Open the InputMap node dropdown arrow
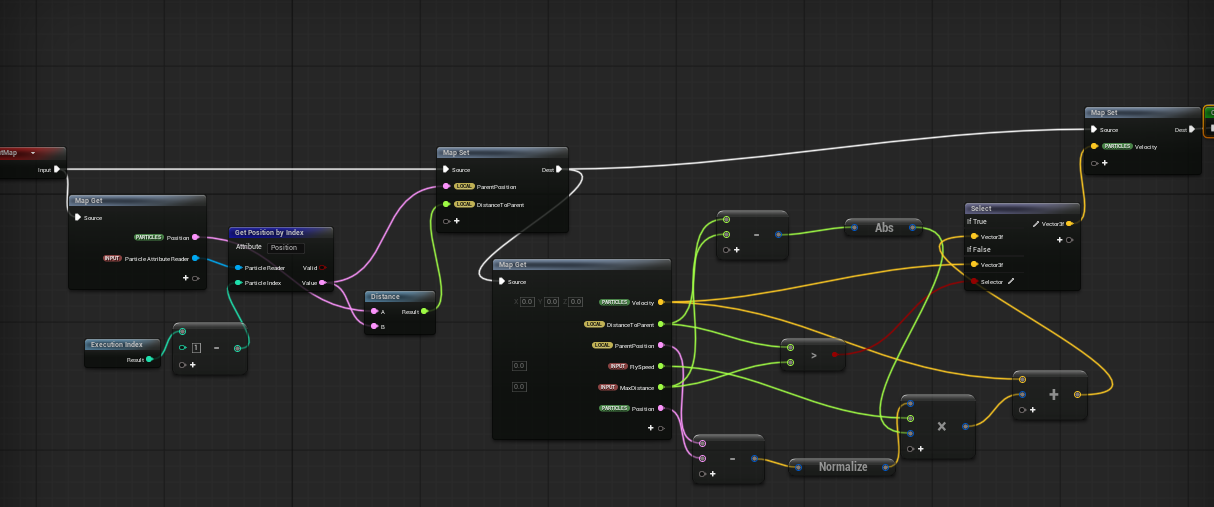 click(33, 153)
